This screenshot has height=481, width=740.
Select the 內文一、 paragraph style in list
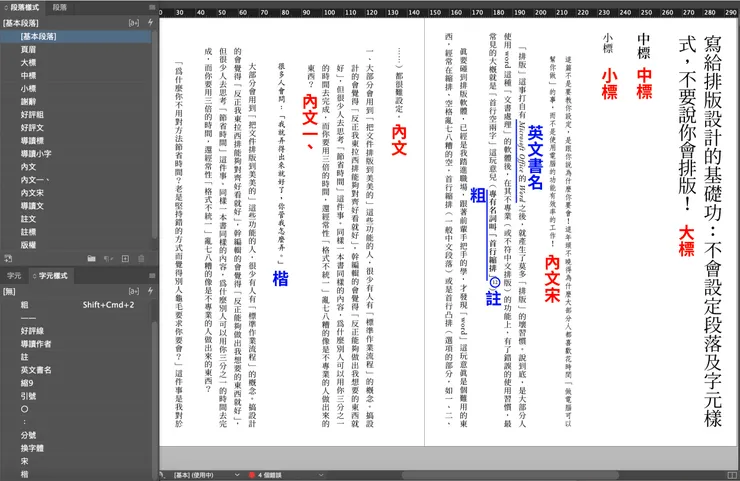click(76, 180)
